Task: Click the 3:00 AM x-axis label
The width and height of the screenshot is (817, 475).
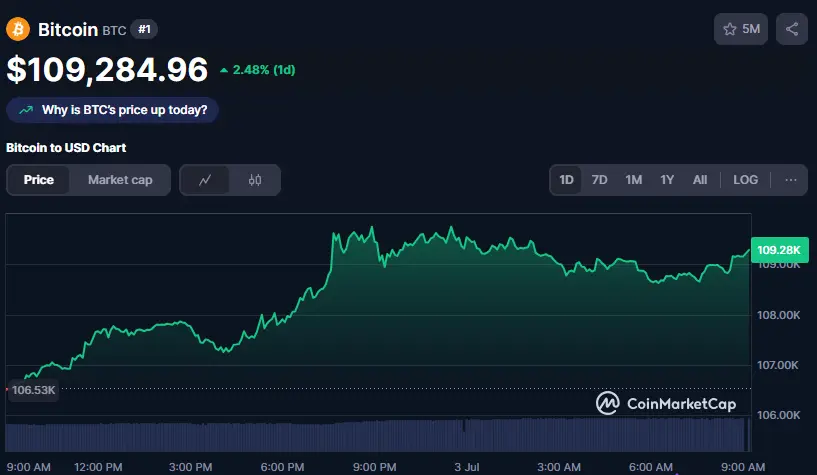Action: (x=559, y=467)
